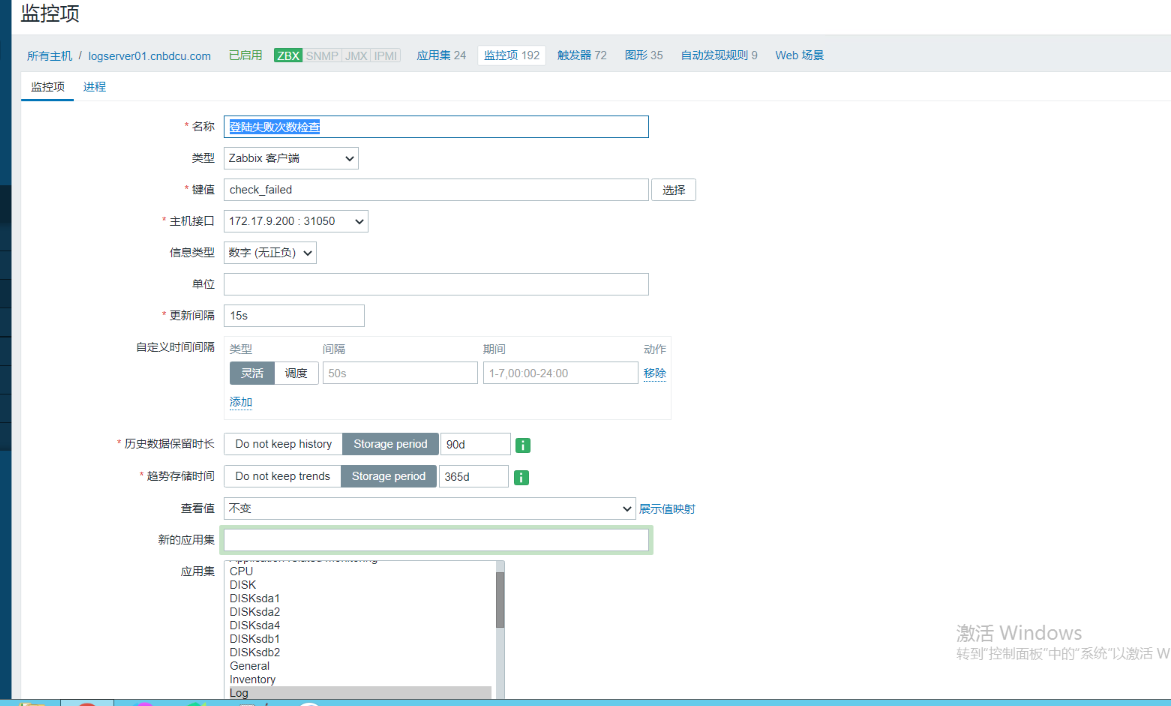1171x706 pixels.
Task: Click the trends 365d value field
Action: point(473,476)
